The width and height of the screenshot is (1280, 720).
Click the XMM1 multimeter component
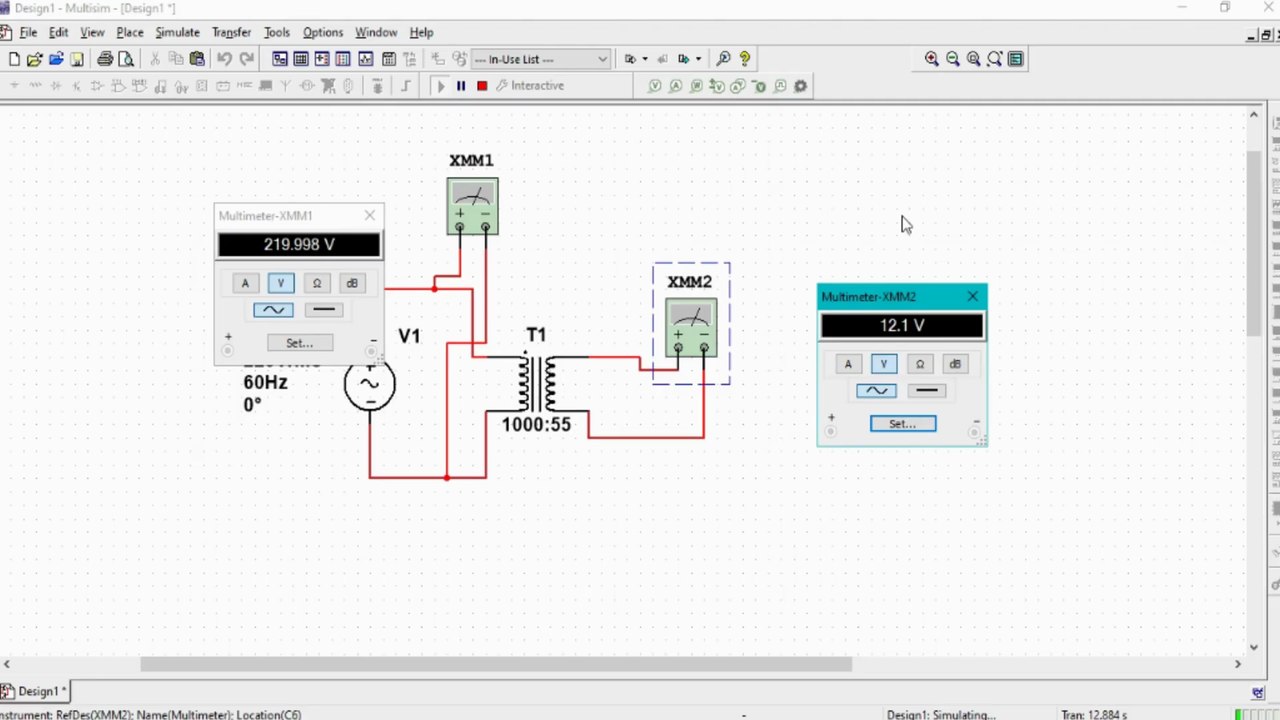coord(472,207)
